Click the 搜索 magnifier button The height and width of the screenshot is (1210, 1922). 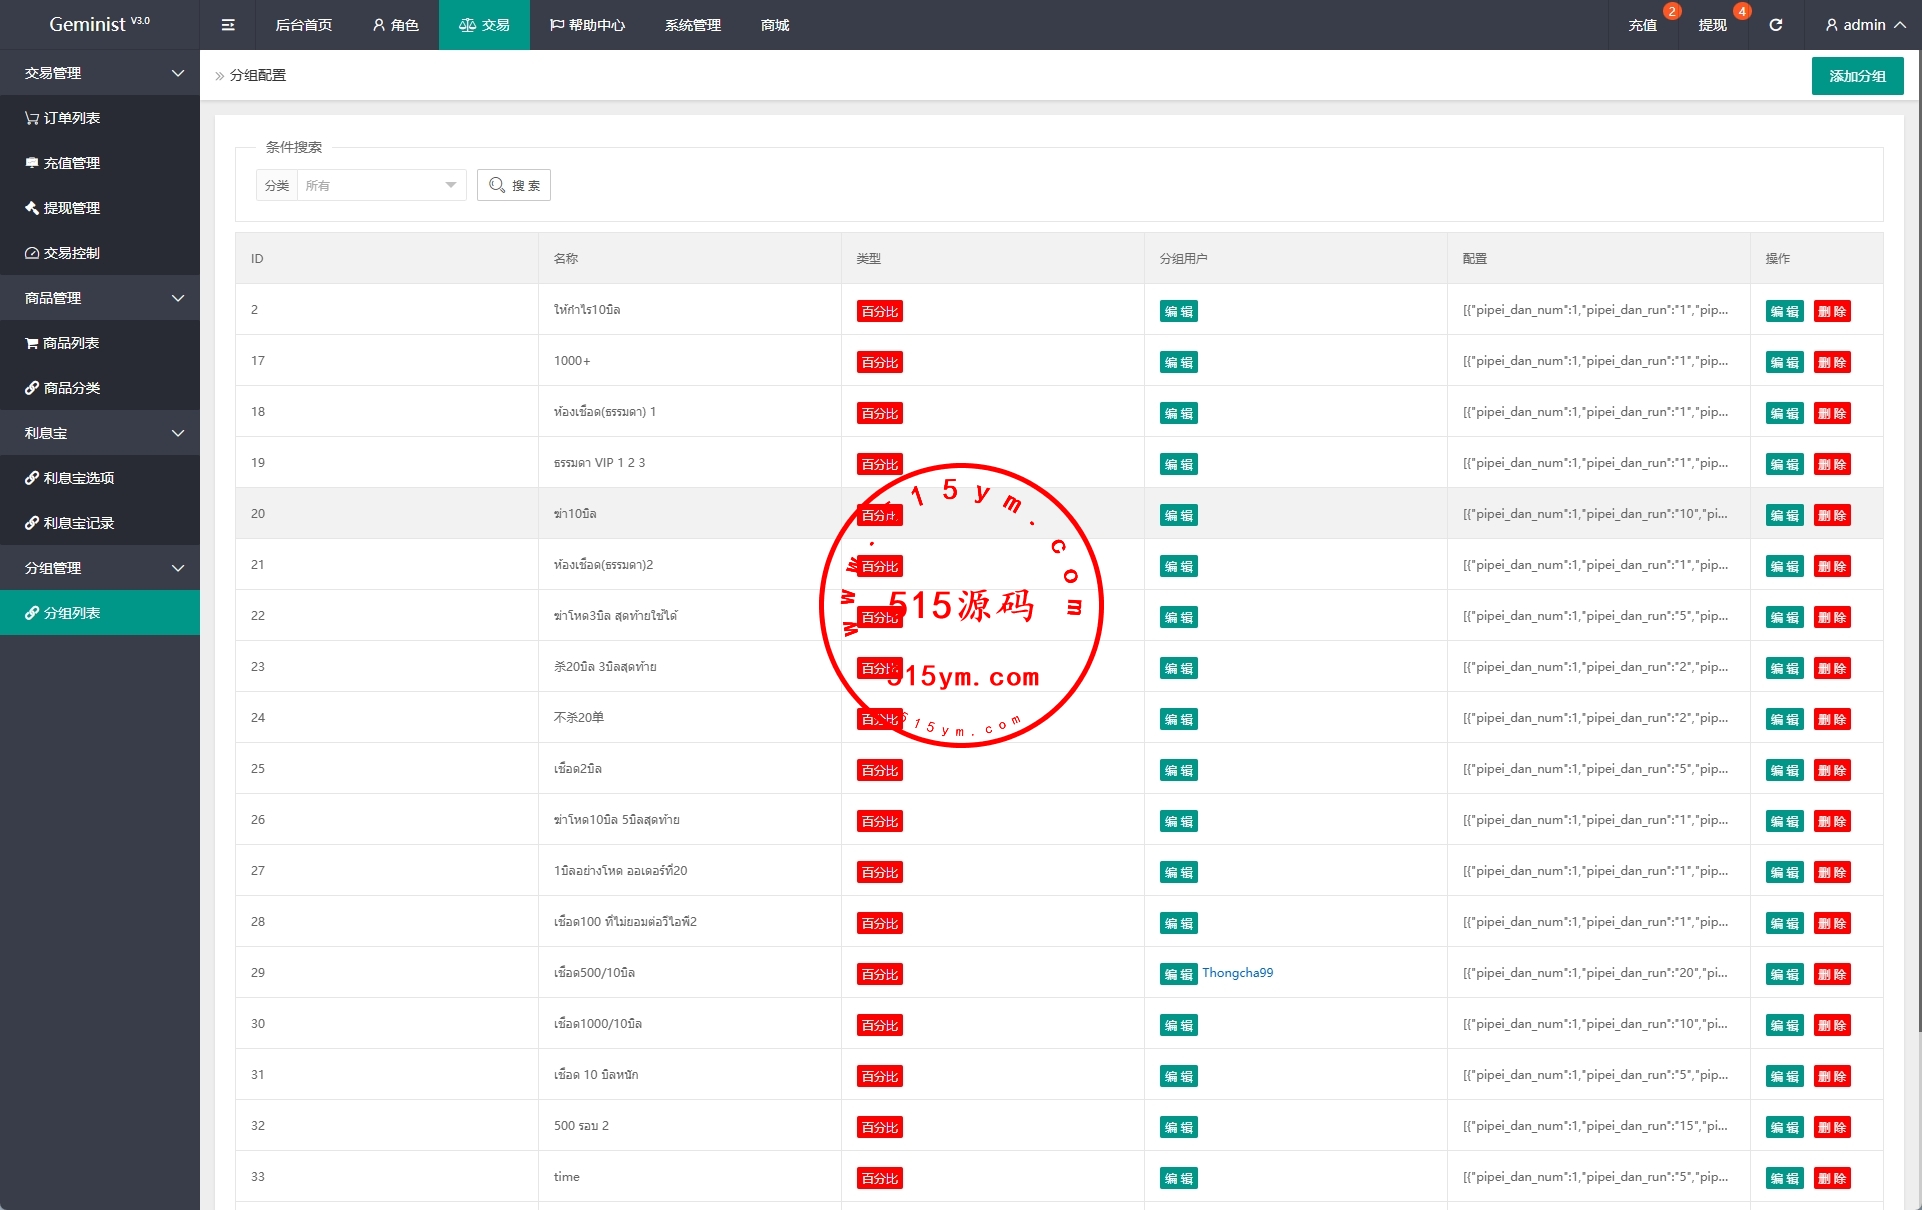[514, 185]
